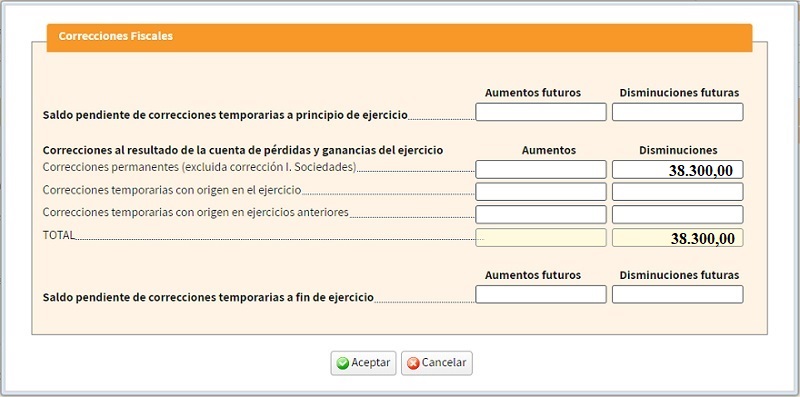
Task: Click the Correcciones Fiscales orange header bar
Action: tap(399, 38)
